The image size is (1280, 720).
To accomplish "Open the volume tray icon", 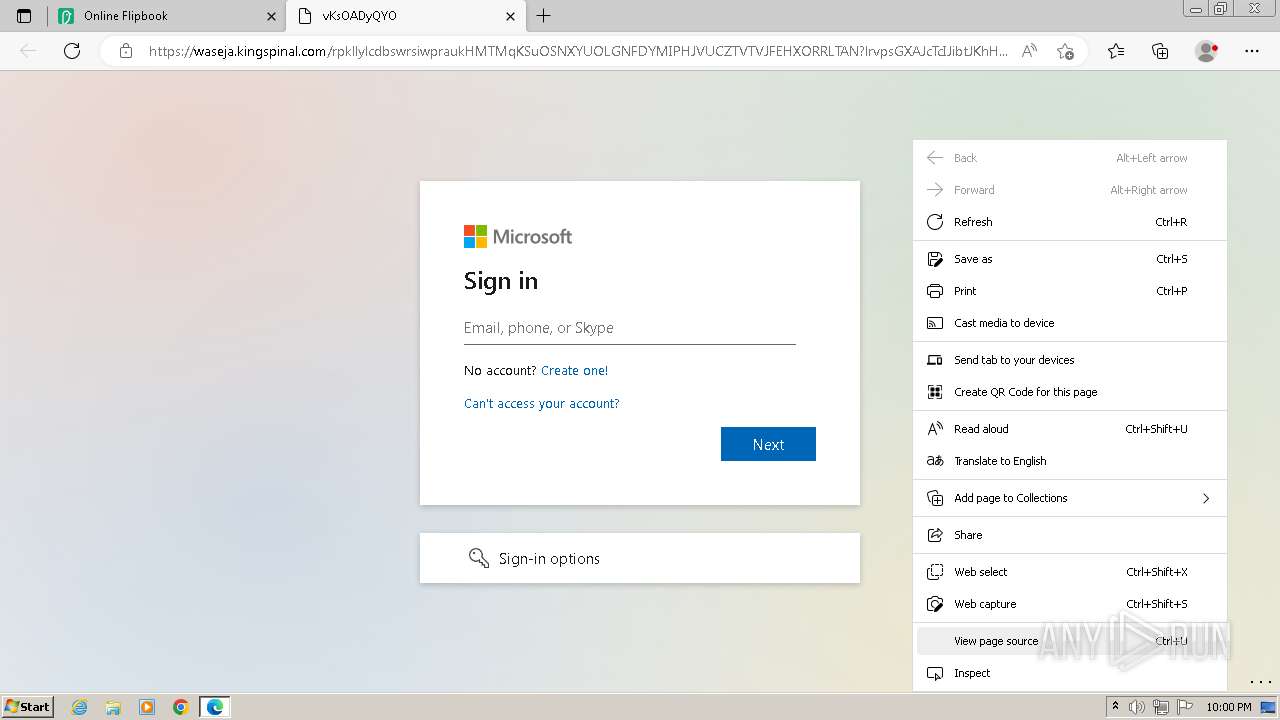I will (1138, 707).
